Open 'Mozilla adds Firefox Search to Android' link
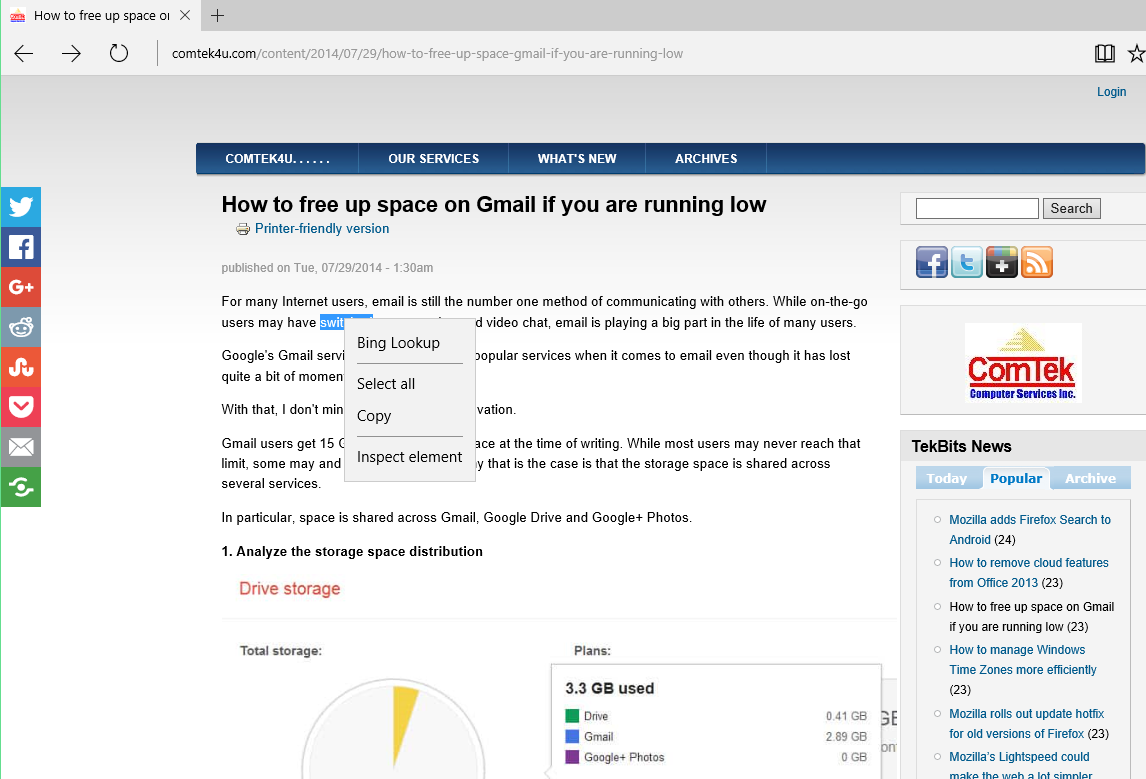Image resolution: width=1146 pixels, height=779 pixels. pyautogui.click(x=1030, y=530)
